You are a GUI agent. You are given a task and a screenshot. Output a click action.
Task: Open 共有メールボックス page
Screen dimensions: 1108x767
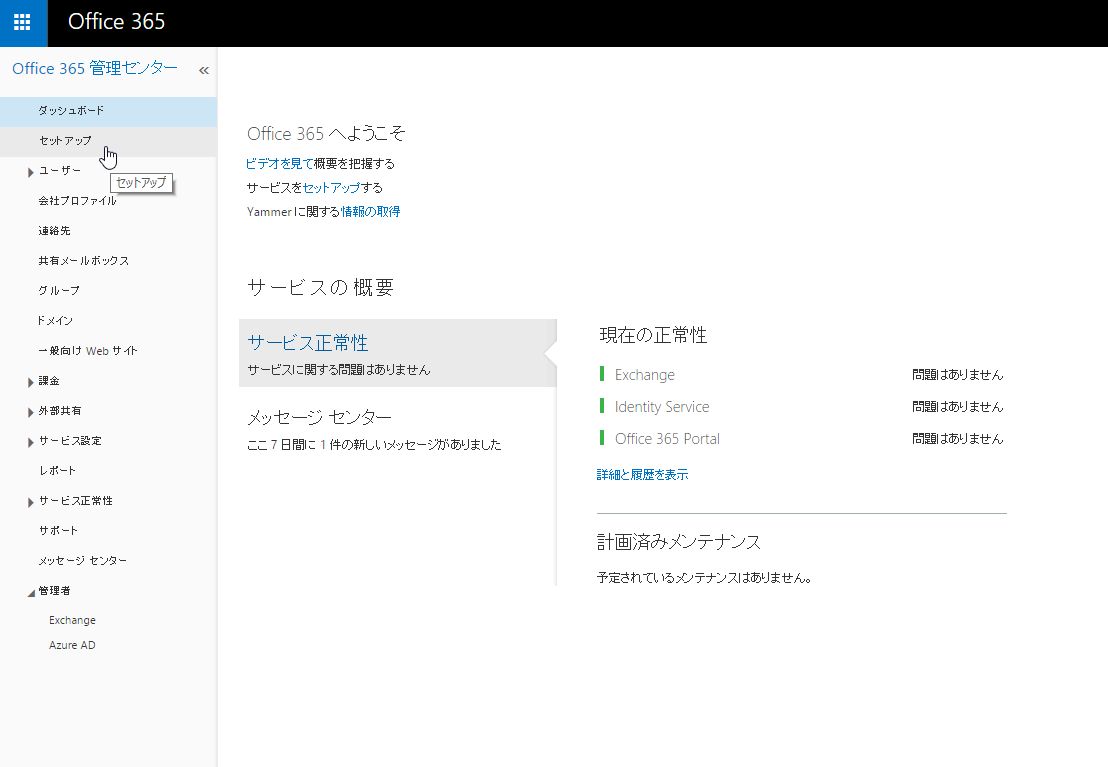coord(83,261)
